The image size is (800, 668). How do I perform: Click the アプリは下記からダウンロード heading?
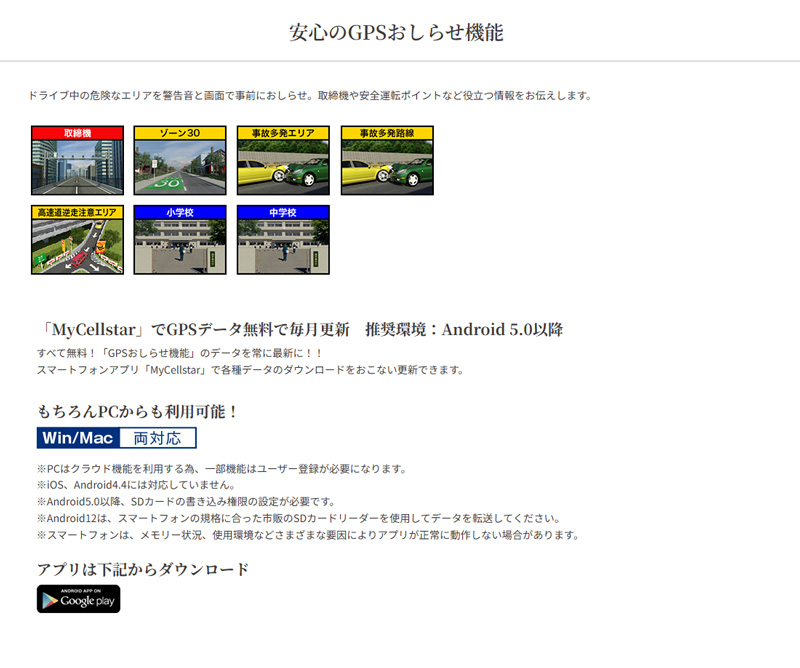click(x=142, y=569)
